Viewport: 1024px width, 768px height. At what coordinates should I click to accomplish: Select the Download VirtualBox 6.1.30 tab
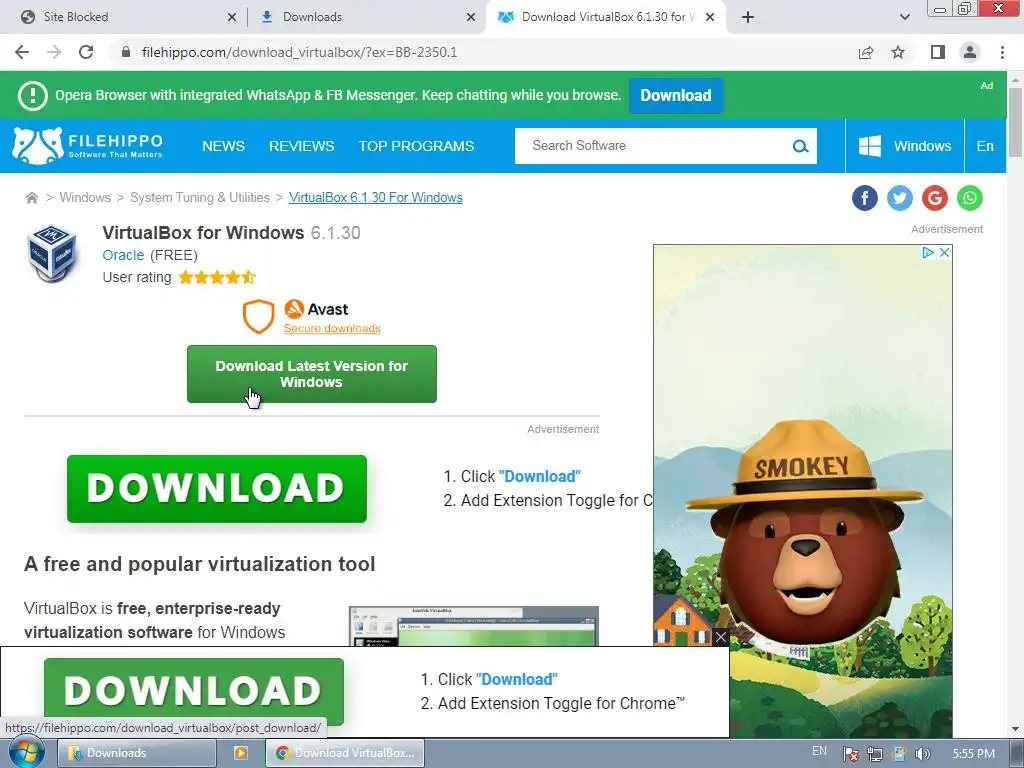(x=605, y=17)
